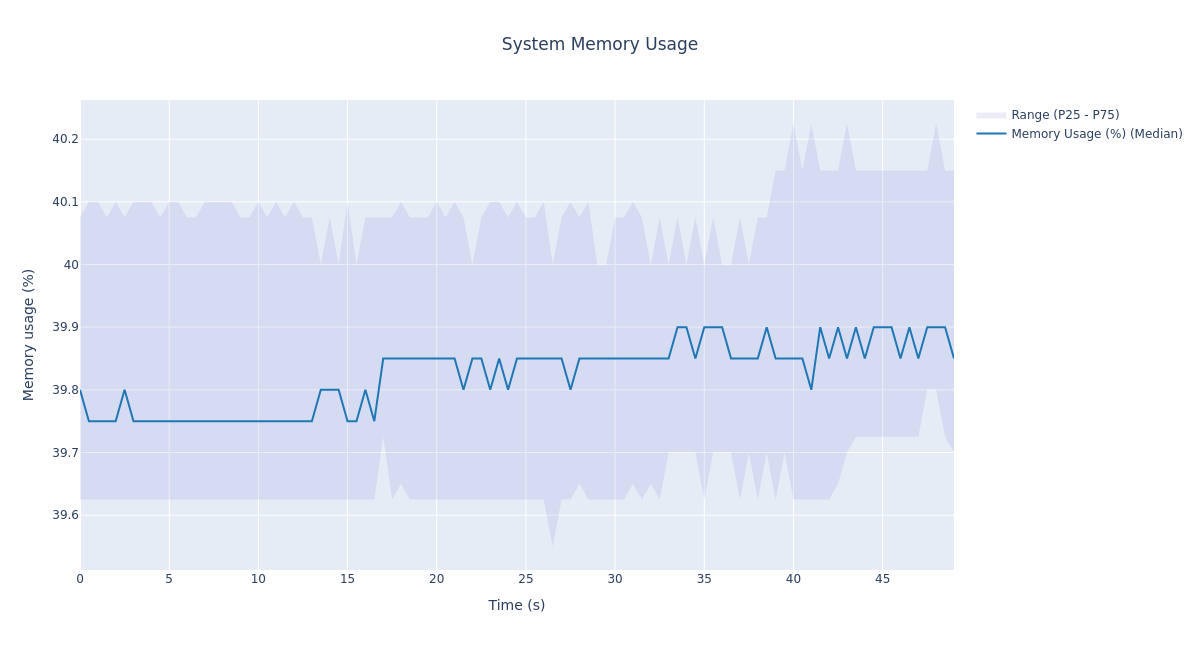This screenshot has width=1200, height=650.
Task: Toggle the Range (P25 - P75) legend entry
Action: (x=1064, y=115)
